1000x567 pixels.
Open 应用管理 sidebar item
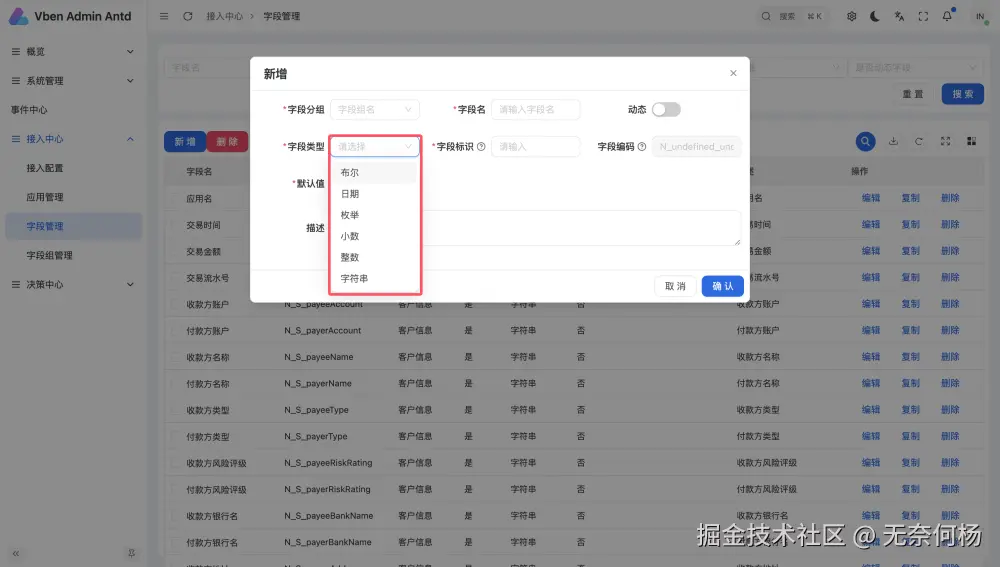tap(73, 197)
